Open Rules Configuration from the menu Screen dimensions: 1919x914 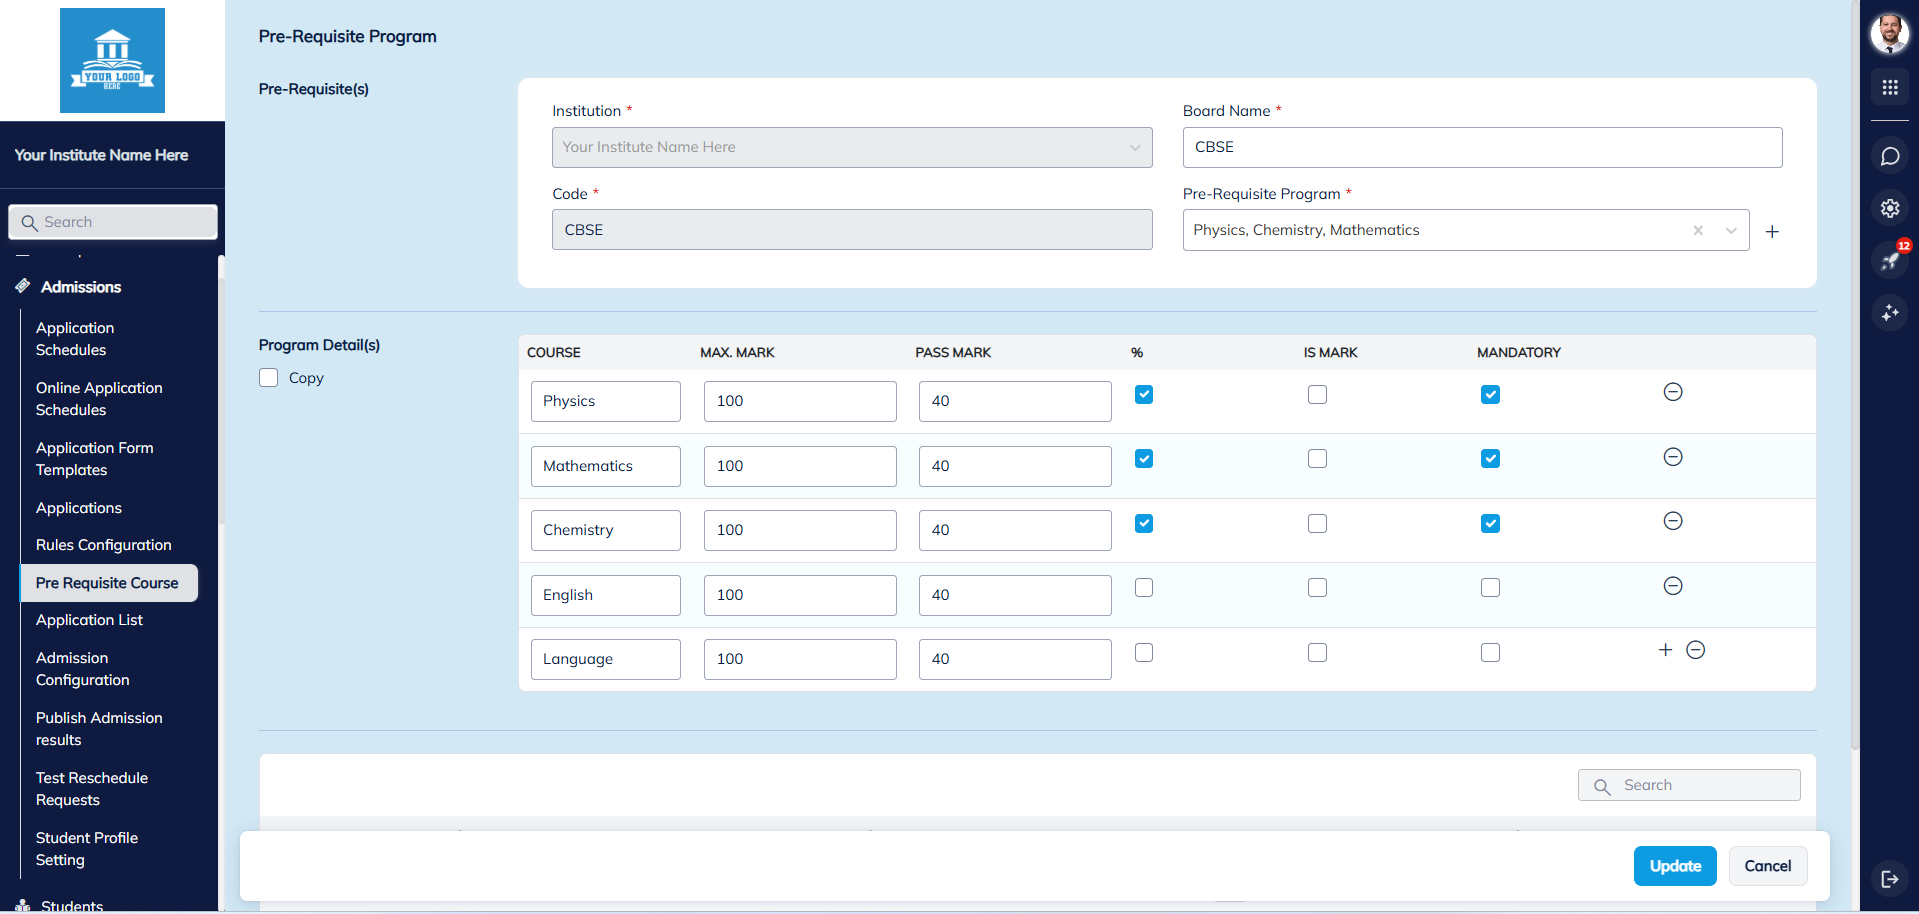coord(103,544)
